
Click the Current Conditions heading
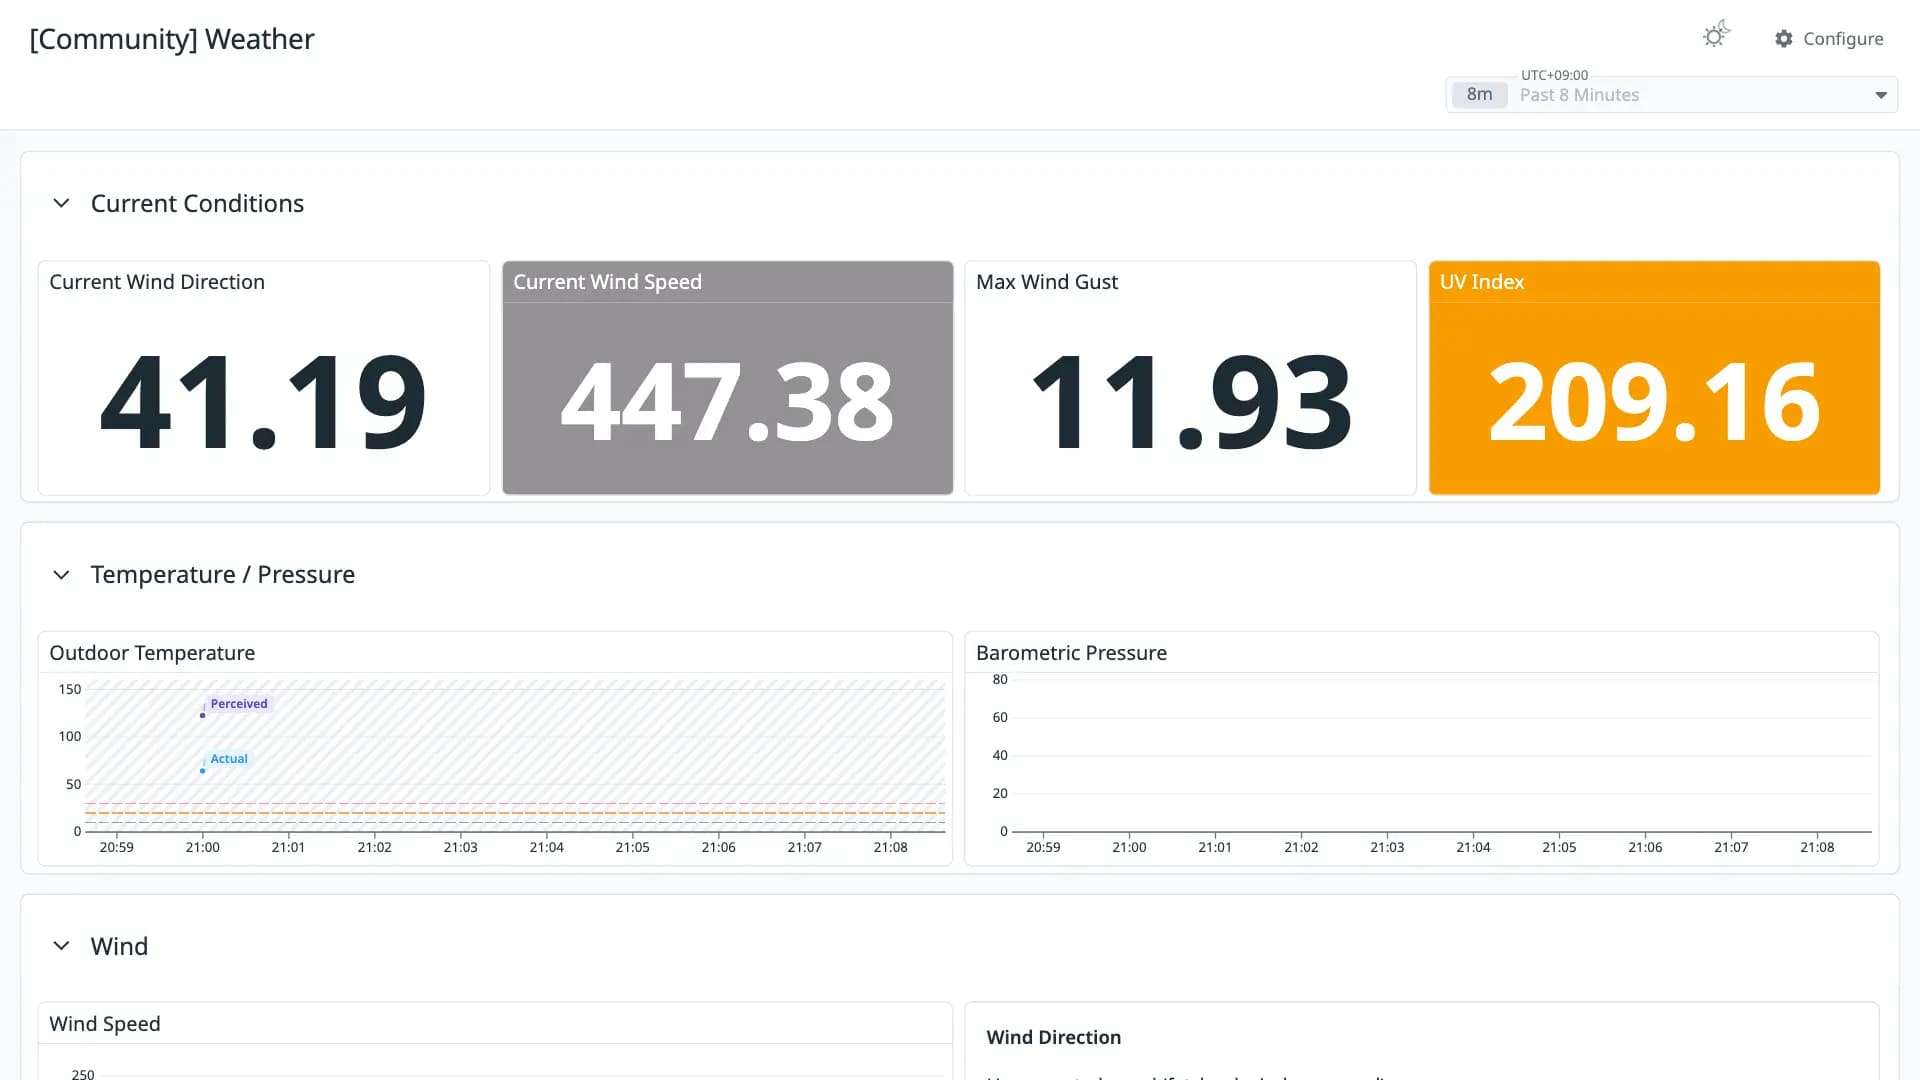(197, 203)
